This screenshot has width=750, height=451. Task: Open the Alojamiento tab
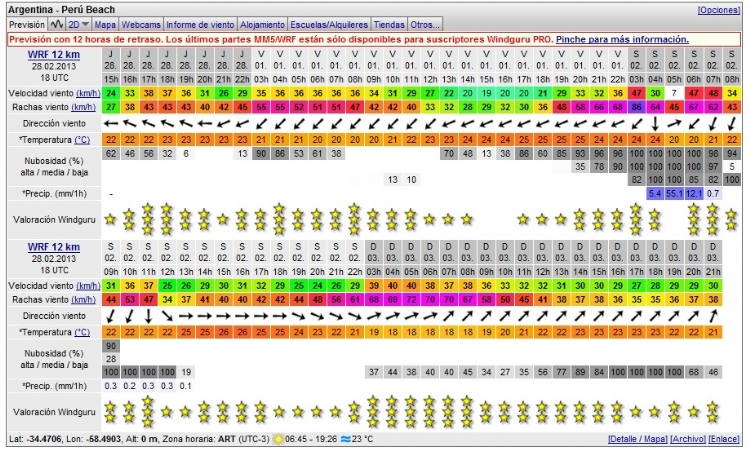pyautogui.click(x=262, y=24)
